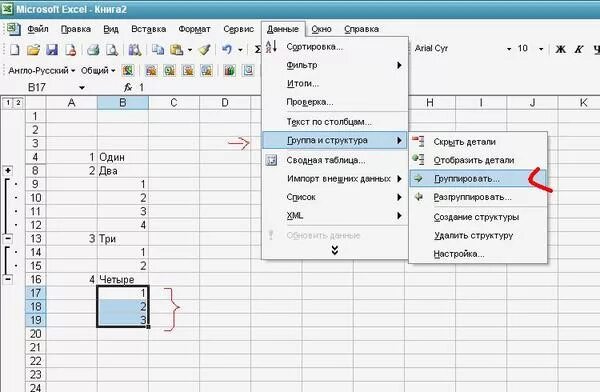Viewport: 600px width, 392px height.
Task: Select Проверка... menu entry
Action: (x=335, y=102)
